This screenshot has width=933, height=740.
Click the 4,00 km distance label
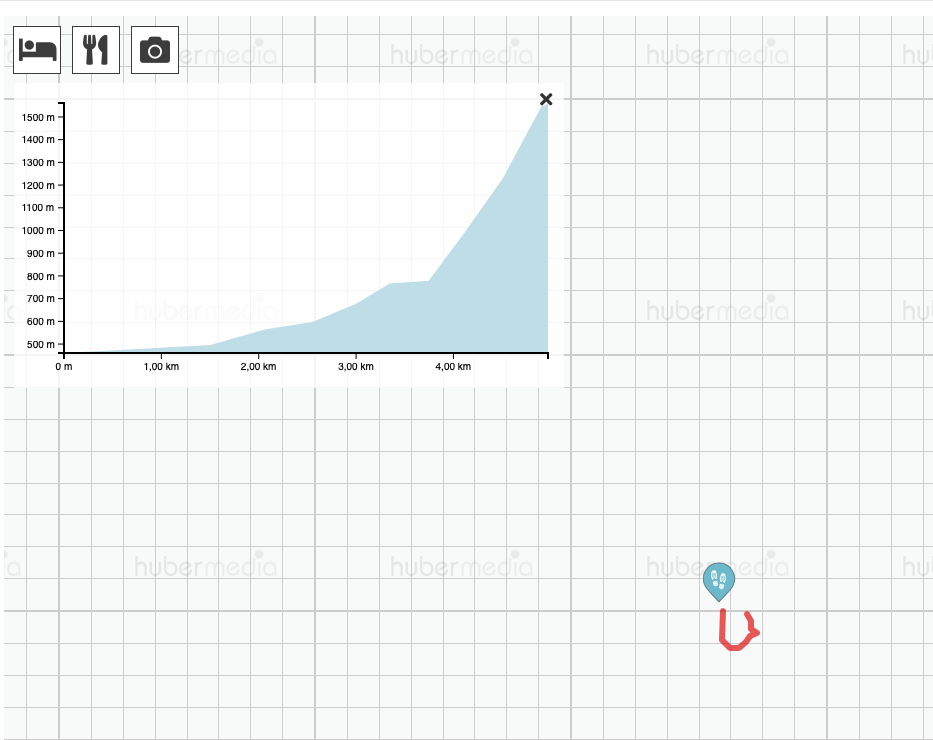453,366
